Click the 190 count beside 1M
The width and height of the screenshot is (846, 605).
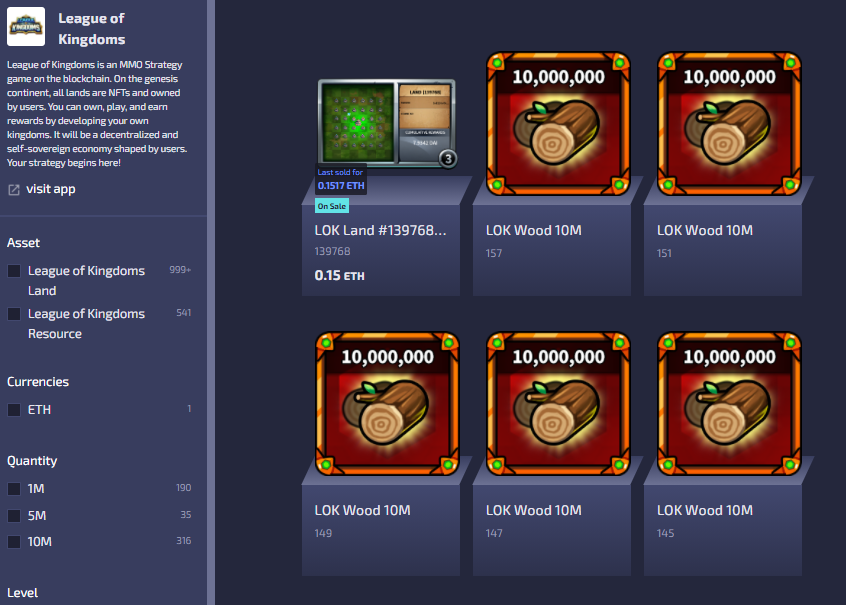tap(183, 487)
